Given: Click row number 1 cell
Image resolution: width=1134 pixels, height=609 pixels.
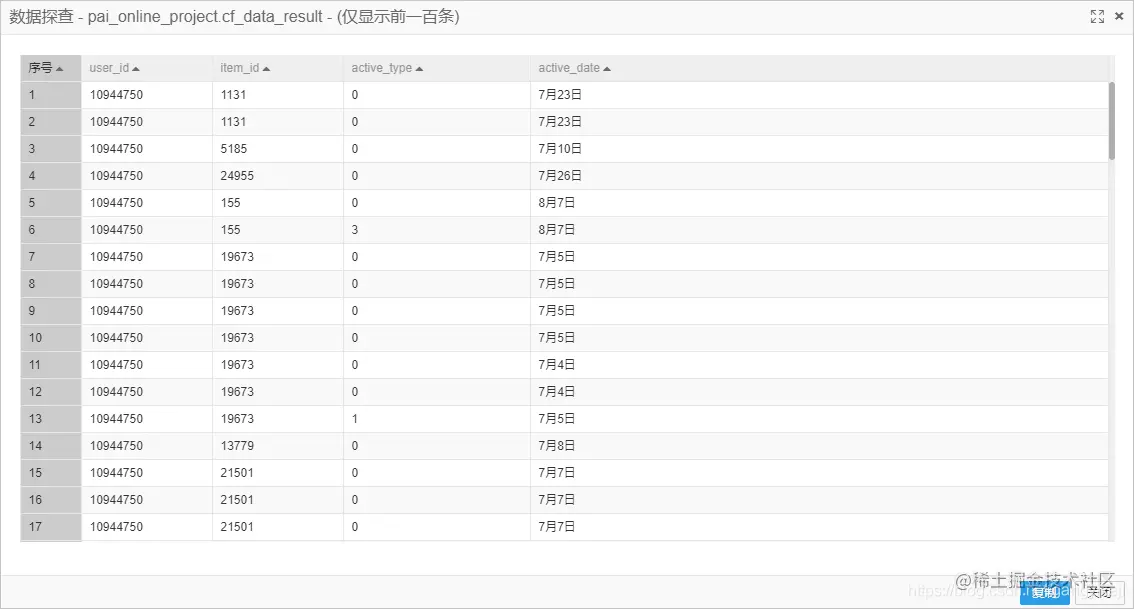Looking at the screenshot, I should pos(51,95).
